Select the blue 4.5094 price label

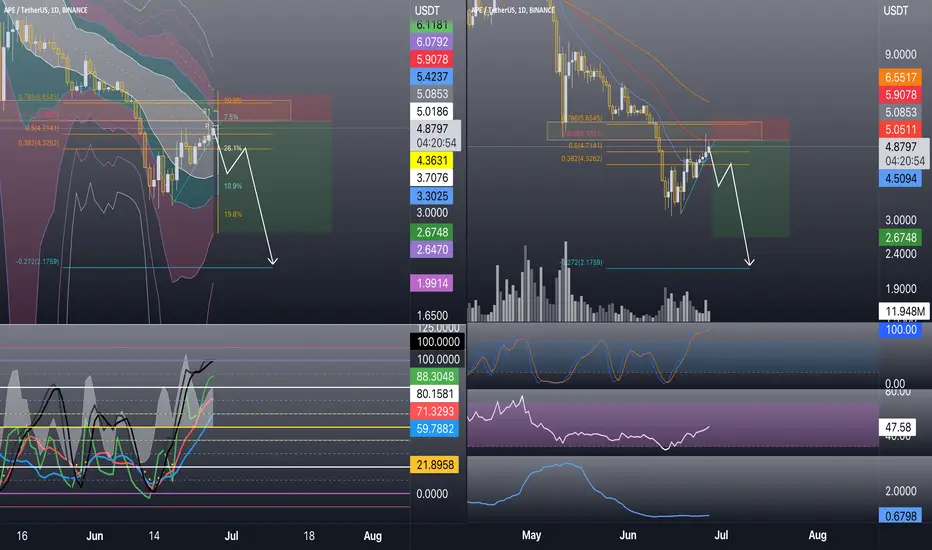[x=900, y=178]
